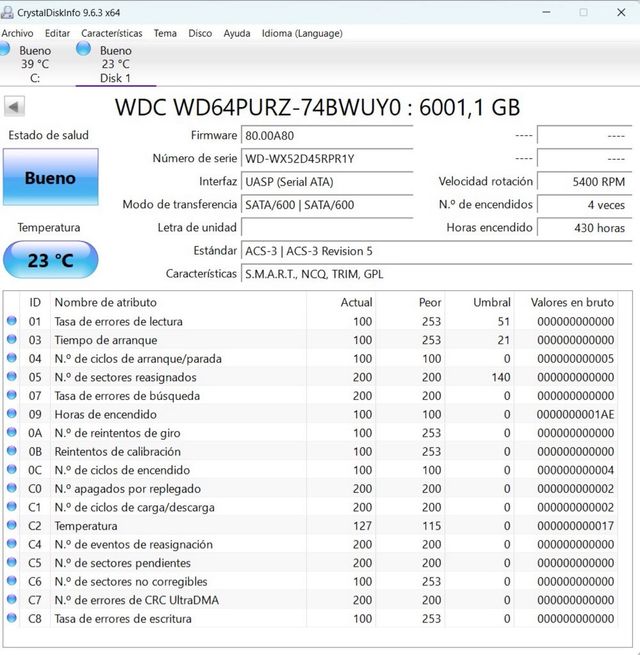Click raw value 000000000005 for ciclos de arranque/parada
640x655 pixels.
pyautogui.click(x=575, y=359)
